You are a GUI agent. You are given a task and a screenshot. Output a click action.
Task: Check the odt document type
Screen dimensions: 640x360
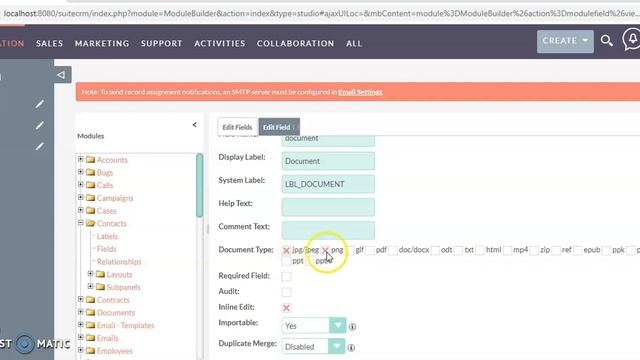436,250
